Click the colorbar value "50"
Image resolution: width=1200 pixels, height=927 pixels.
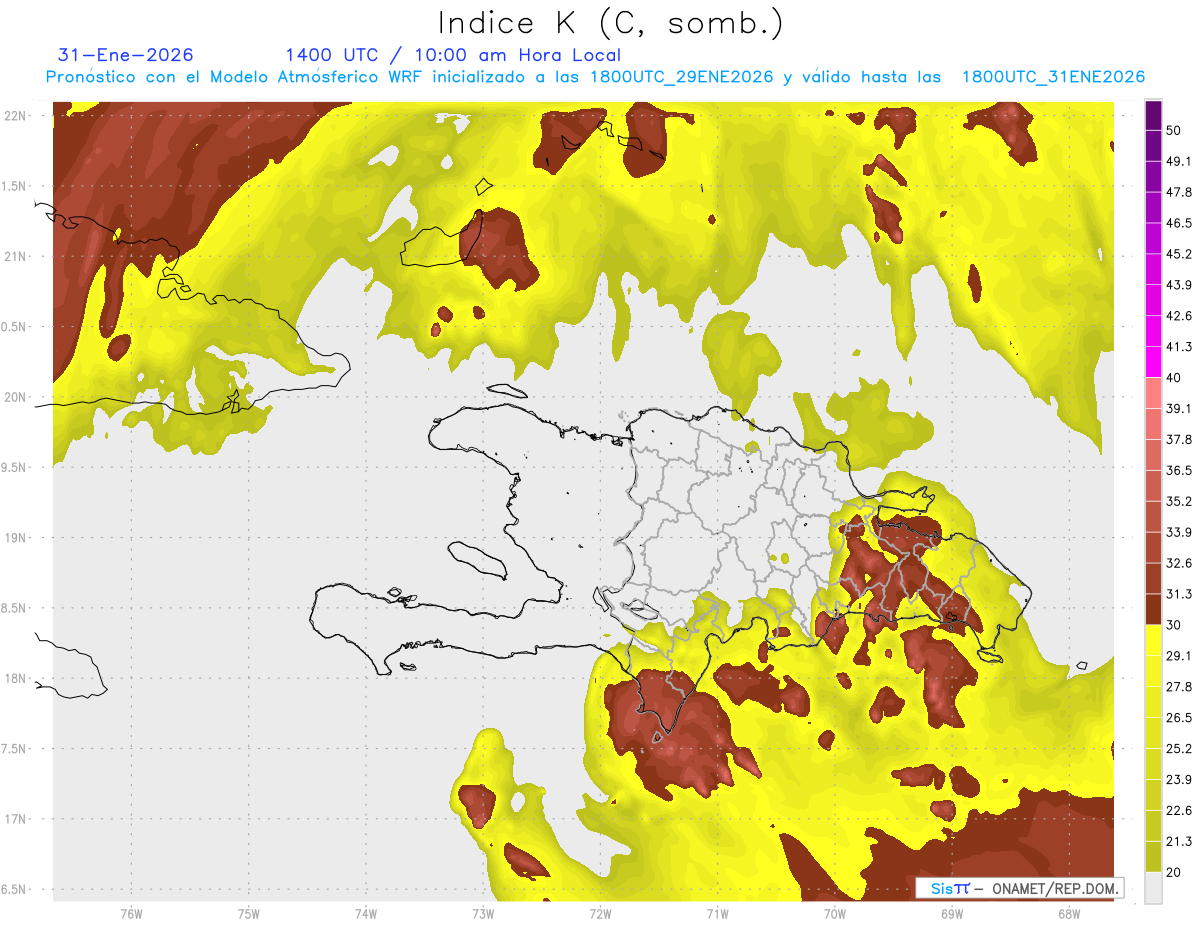1175,130
